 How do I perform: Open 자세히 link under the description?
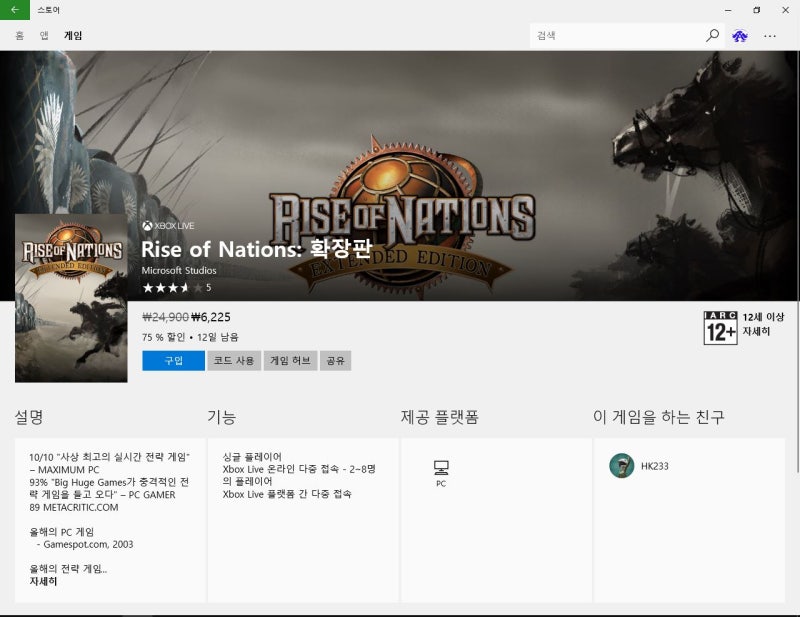click(43, 581)
